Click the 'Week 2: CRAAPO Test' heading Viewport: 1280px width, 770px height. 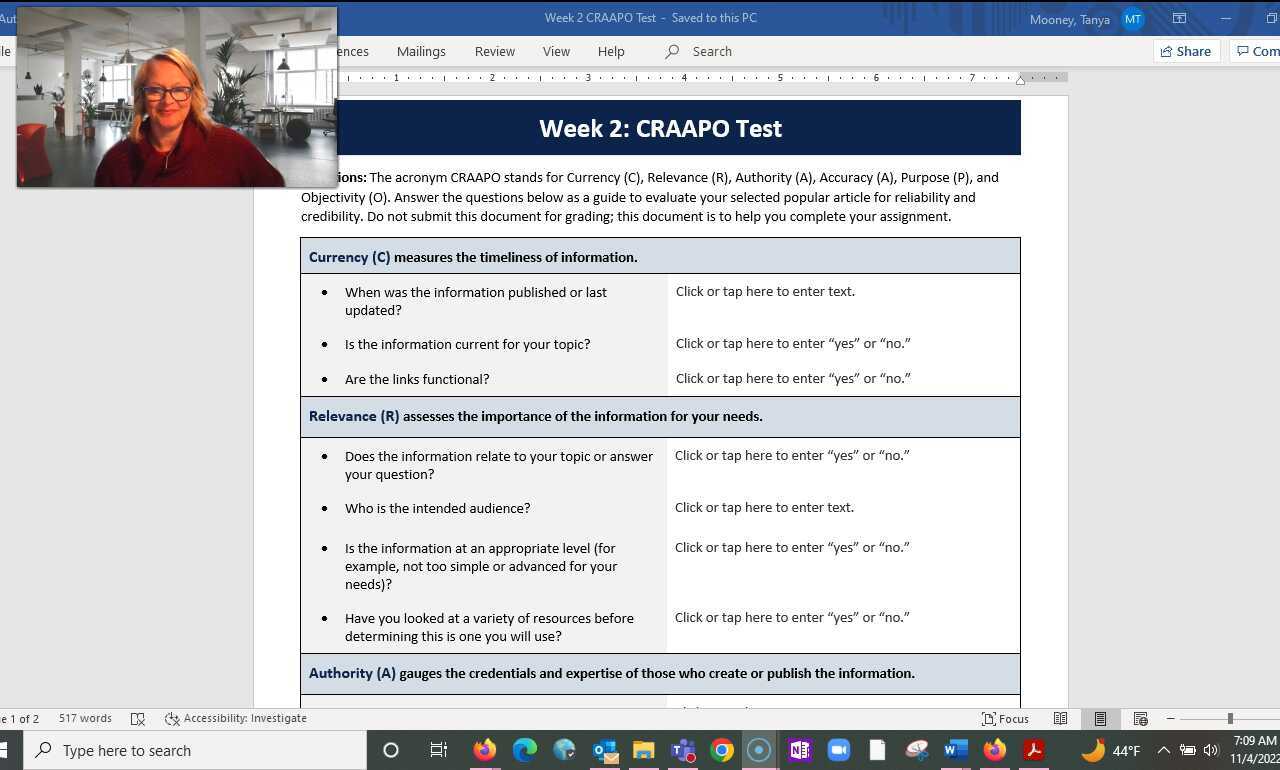click(x=660, y=128)
